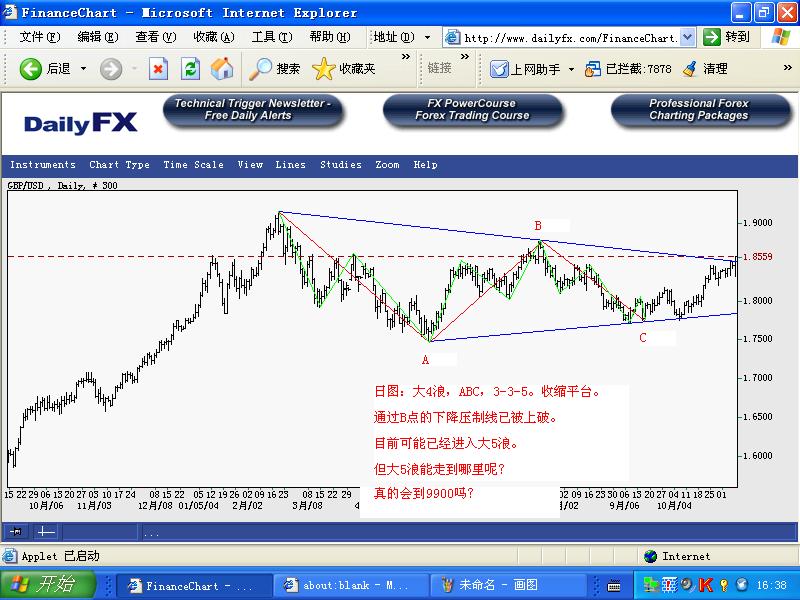Click the Search magnifier icon
This screenshot has width=800, height=600.
(x=260, y=69)
